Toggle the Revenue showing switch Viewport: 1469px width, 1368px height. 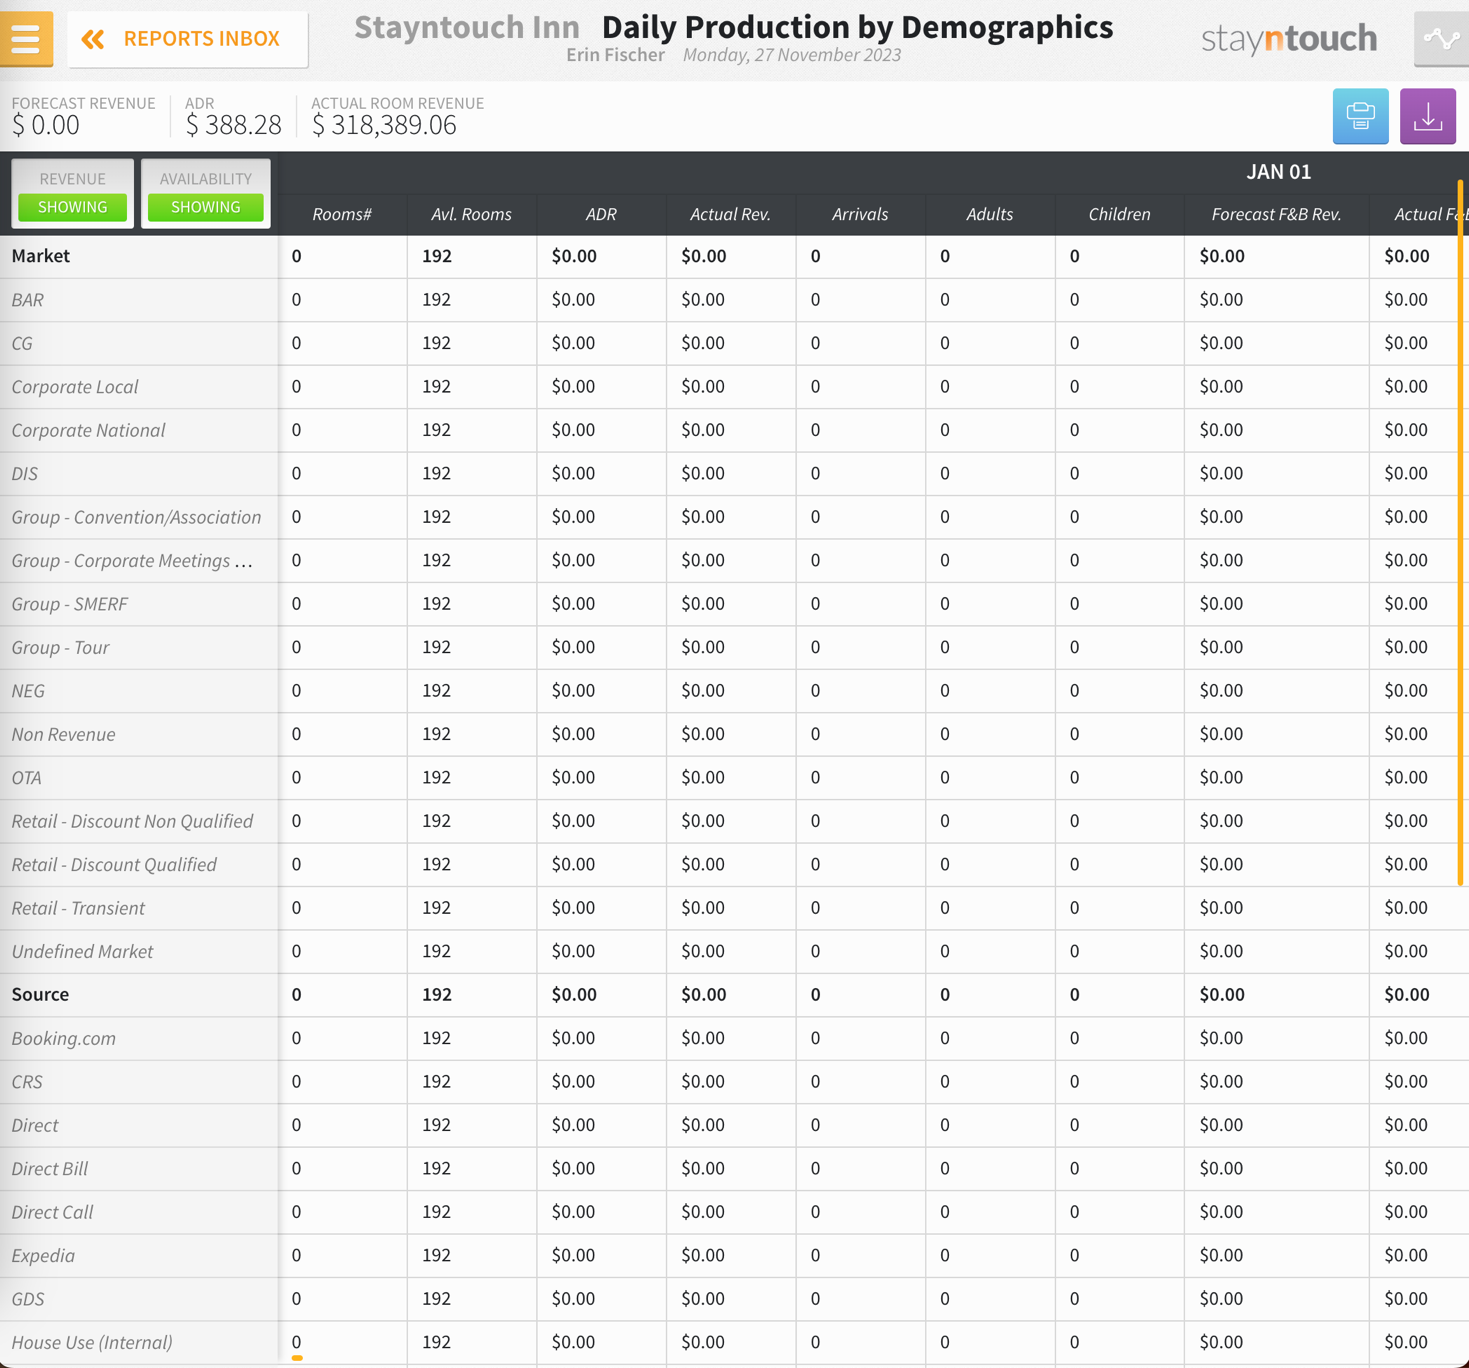(72, 207)
